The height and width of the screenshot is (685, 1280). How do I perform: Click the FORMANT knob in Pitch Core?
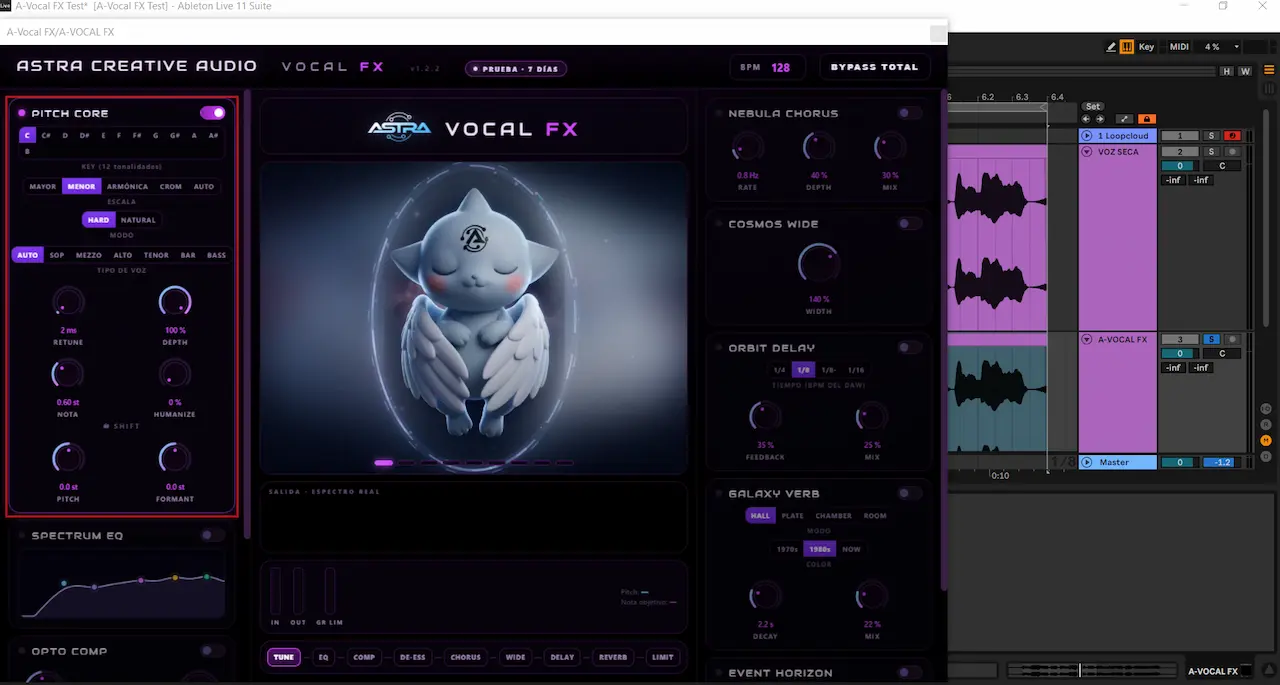pyautogui.click(x=175, y=458)
